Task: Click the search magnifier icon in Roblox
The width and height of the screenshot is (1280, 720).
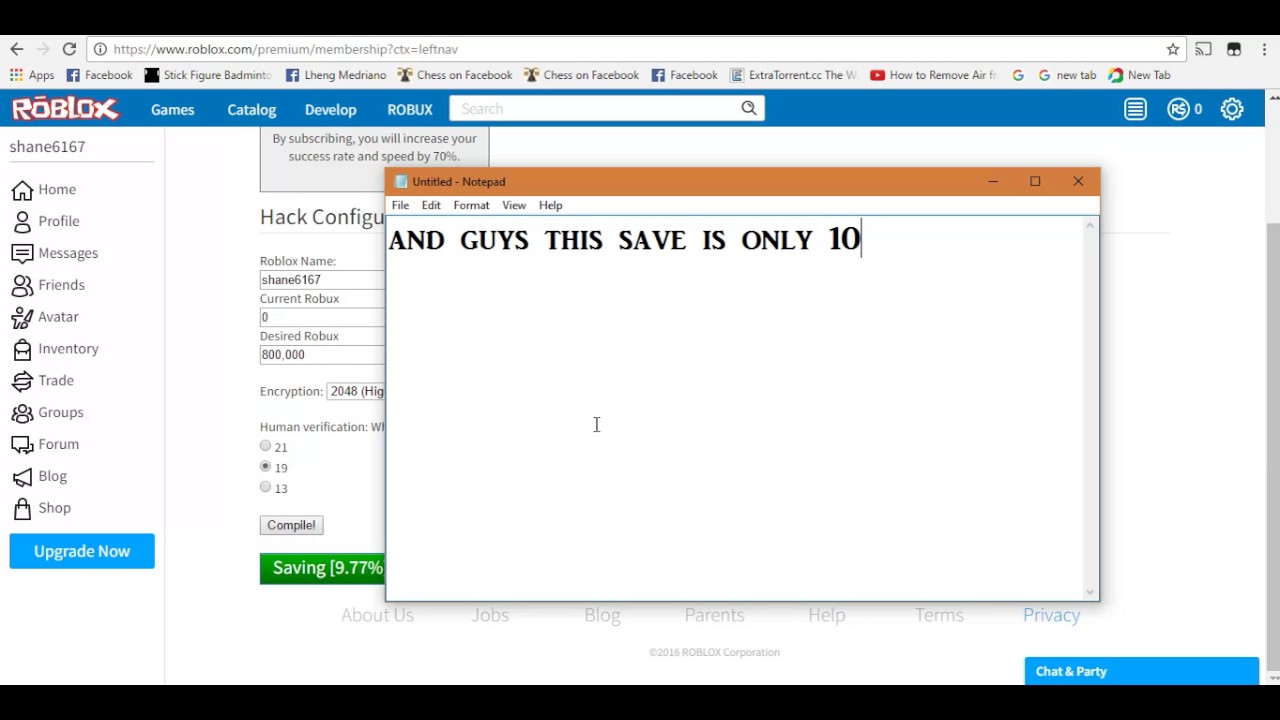Action: [749, 108]
